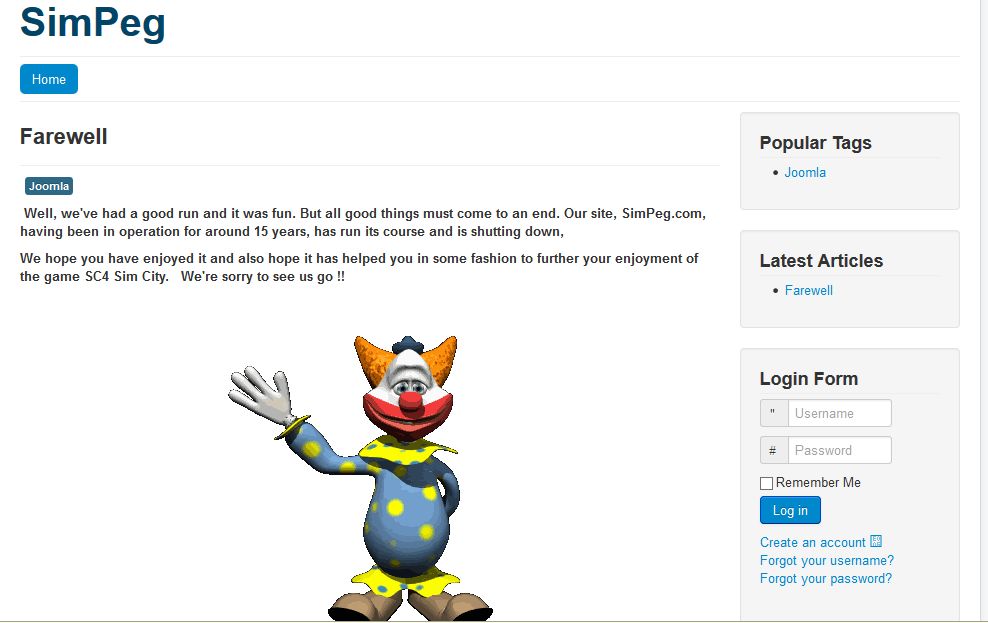Click the Log in button
This screenshot has width=988, height=623.
tap(790, 510)
